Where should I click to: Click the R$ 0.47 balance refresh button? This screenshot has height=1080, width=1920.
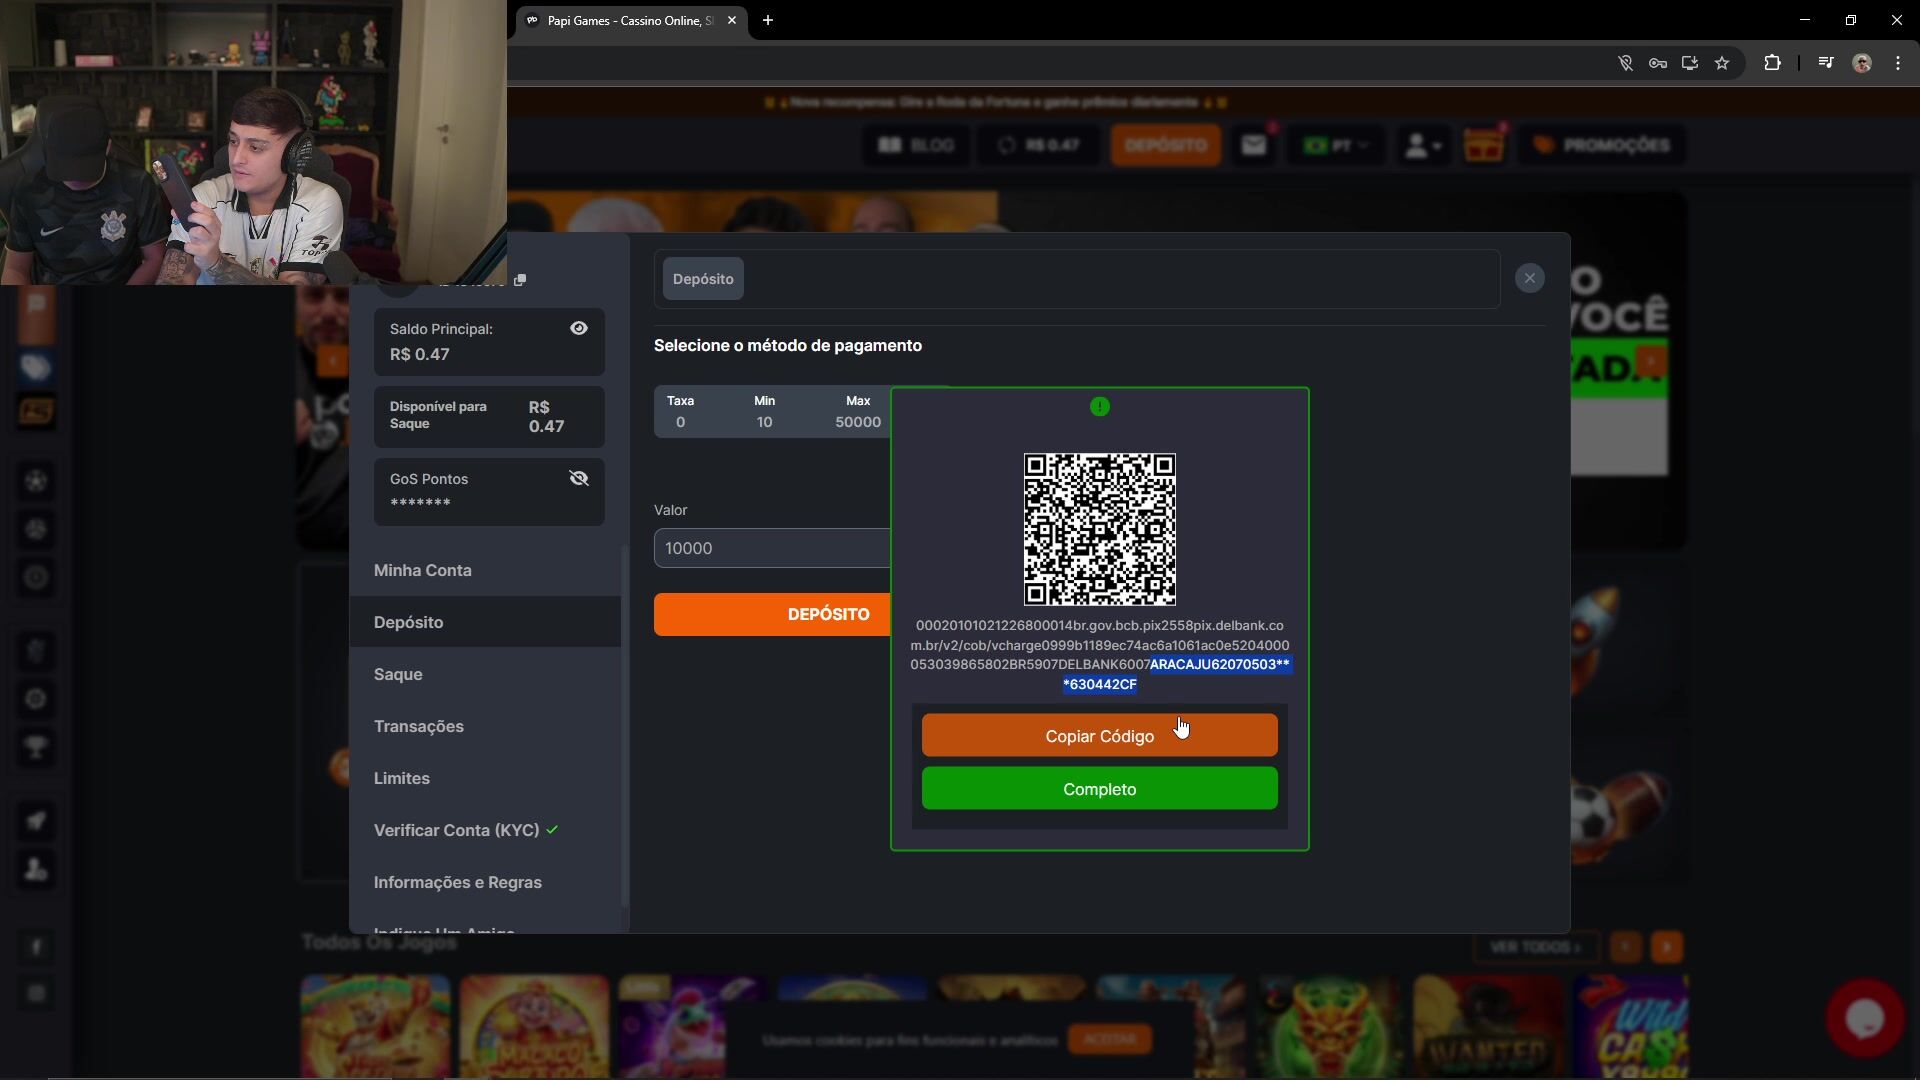pyautogui.click(x=1039, y=145)
